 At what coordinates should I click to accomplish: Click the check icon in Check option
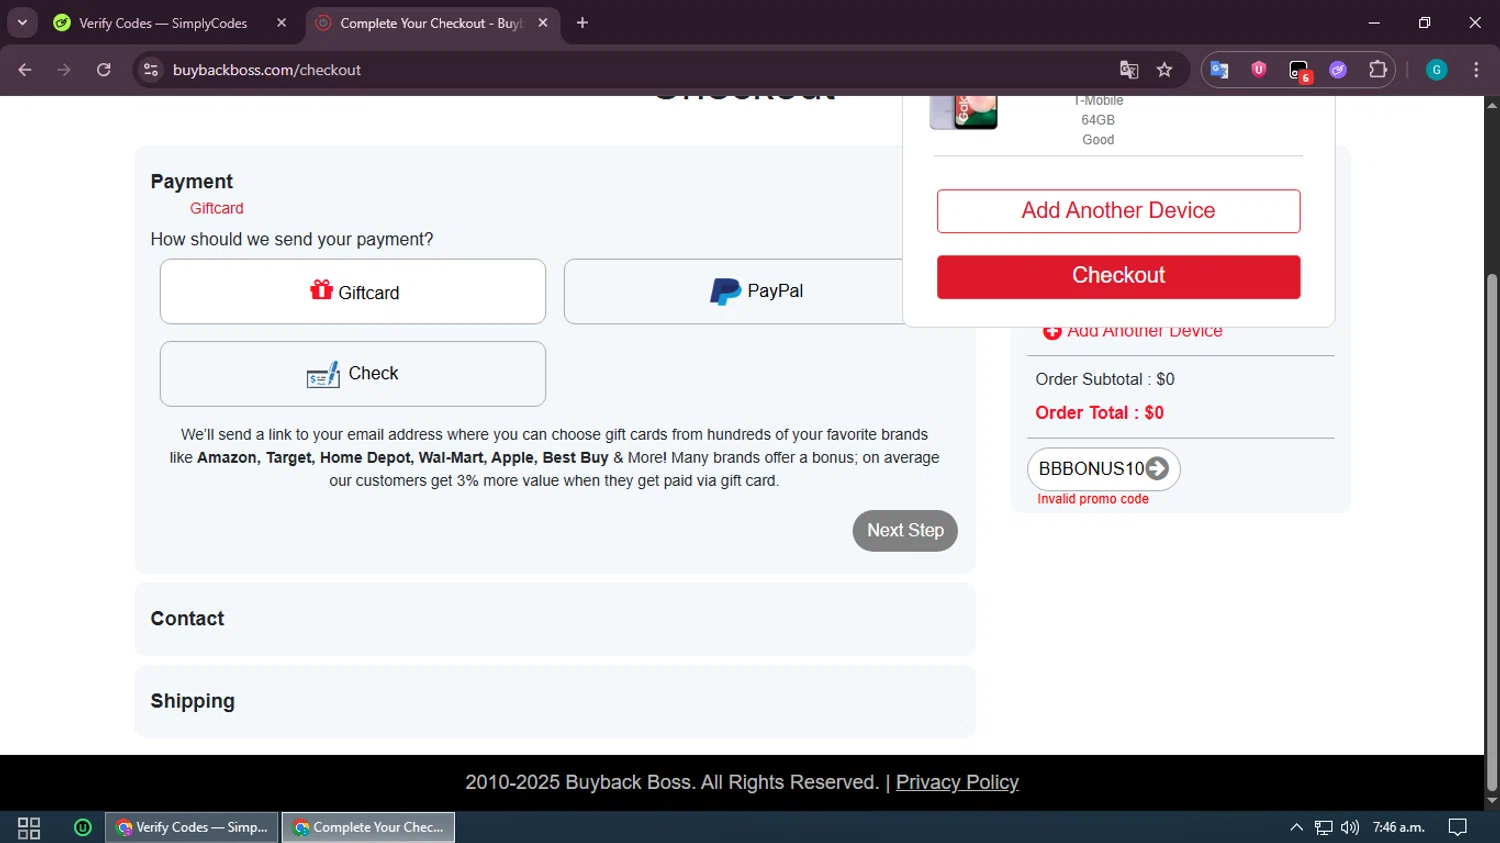pos(323,375)
